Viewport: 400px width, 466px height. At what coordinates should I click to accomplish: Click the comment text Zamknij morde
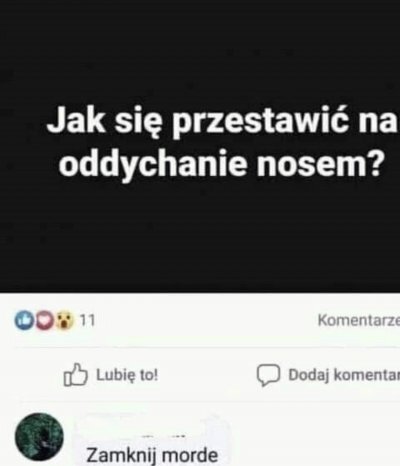[x=152, y=455]
